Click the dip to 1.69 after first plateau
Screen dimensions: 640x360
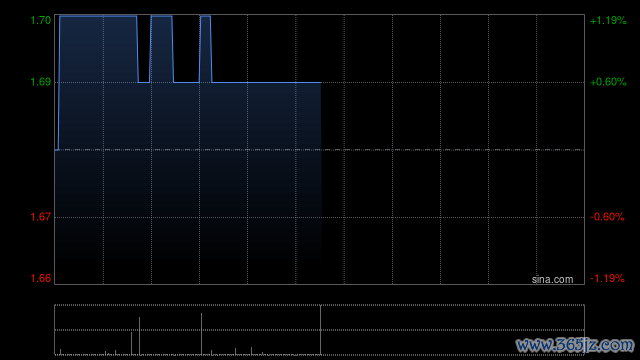point(144,82)
